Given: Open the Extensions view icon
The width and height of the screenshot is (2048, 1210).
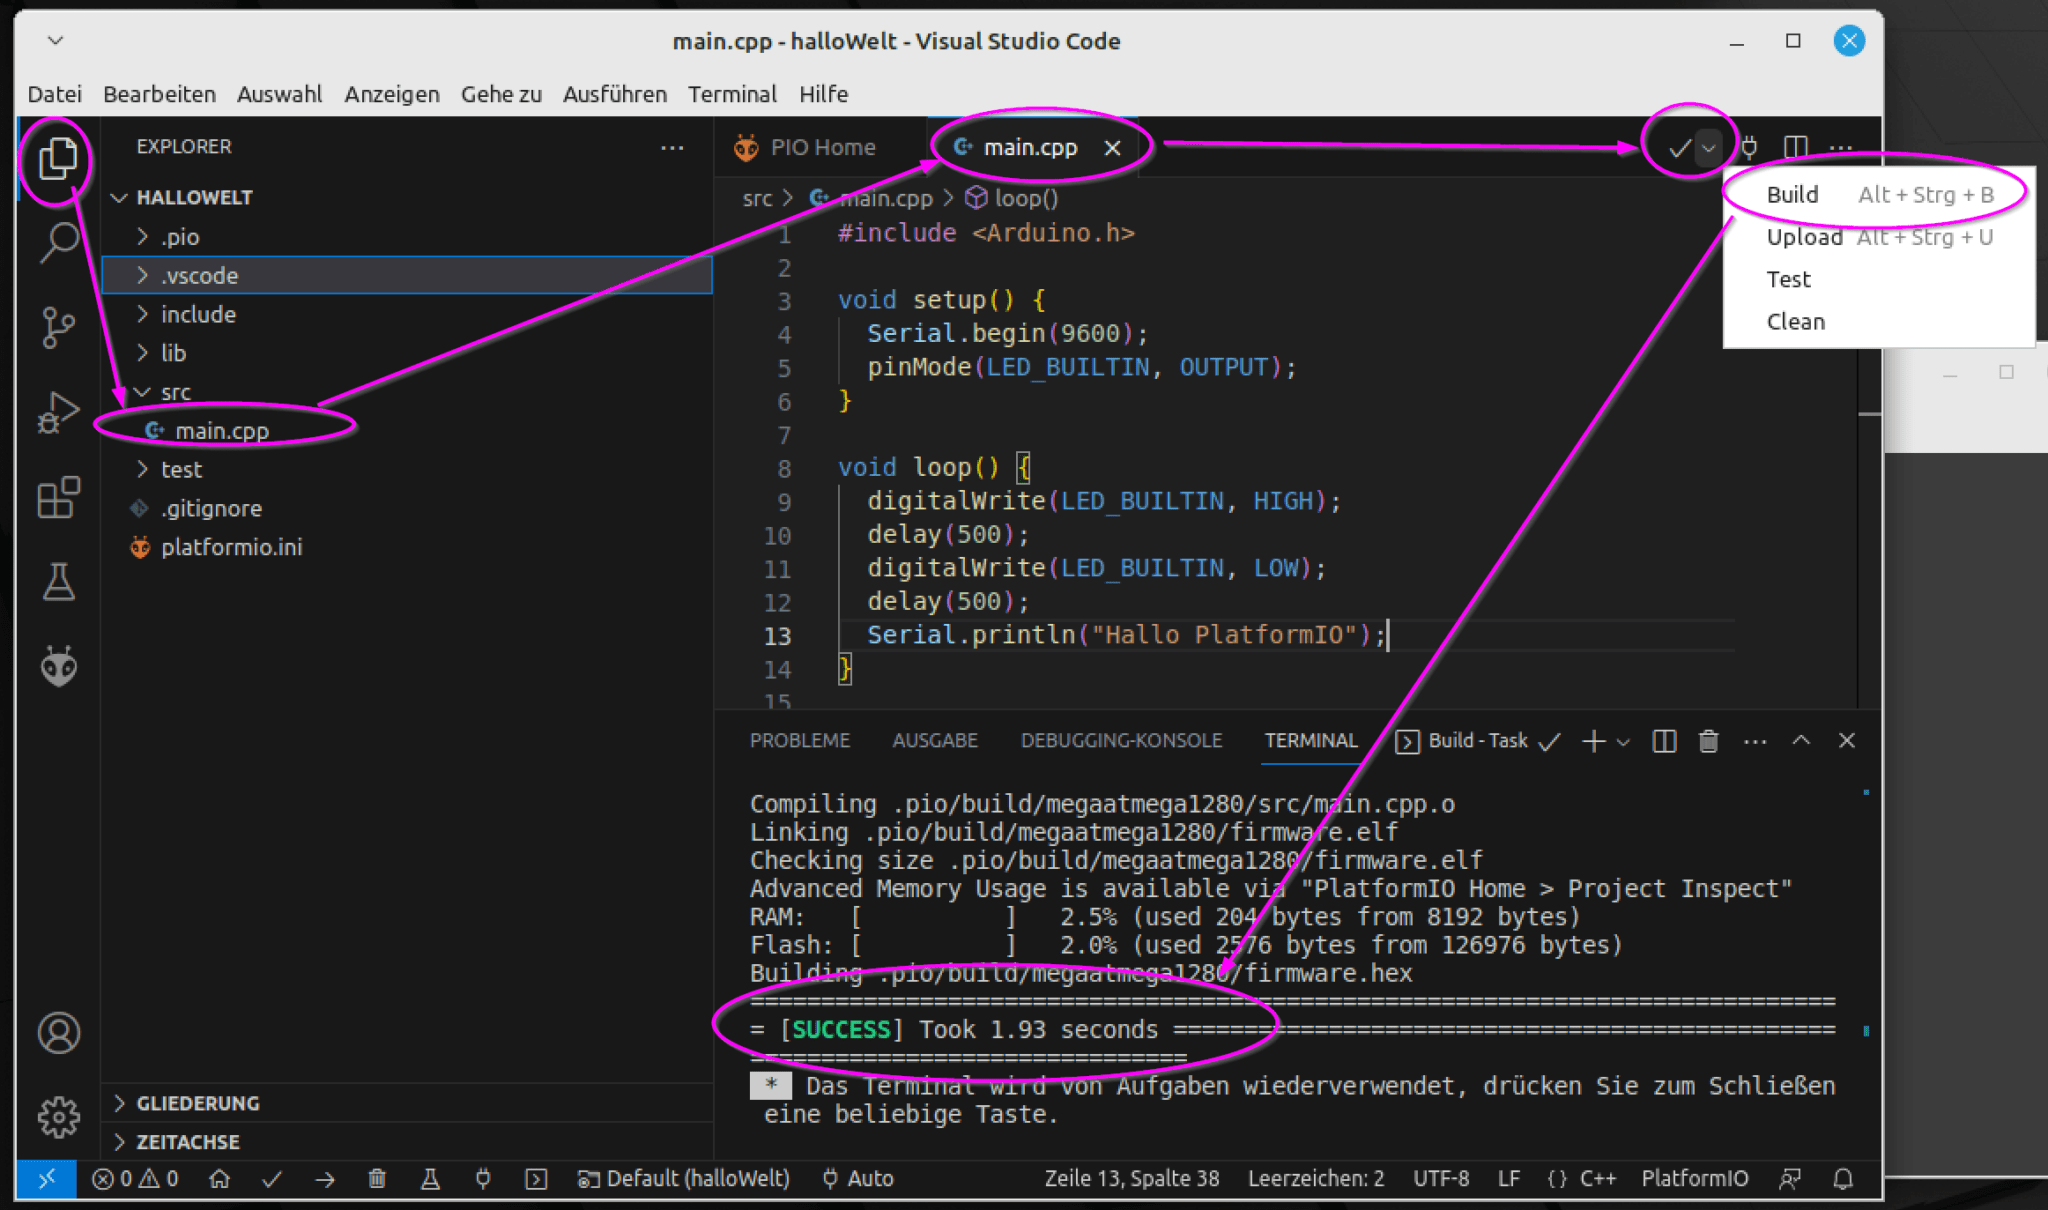Looking at the screenshot, I should tap(57, 497).
